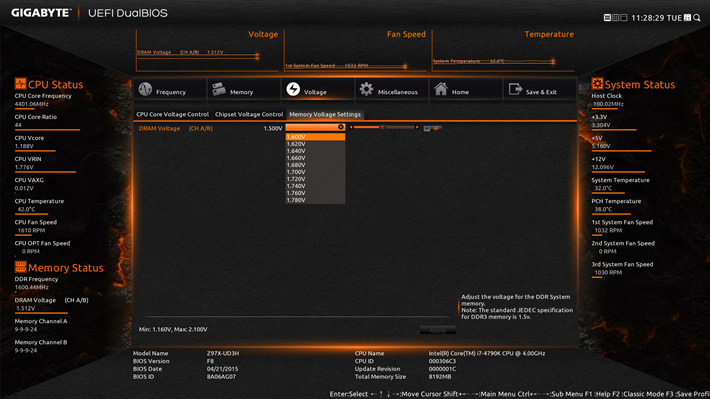Click the Fan Speed graph panel
The height and width of the screenshot is (399, 710).
(x=355, y=51)
